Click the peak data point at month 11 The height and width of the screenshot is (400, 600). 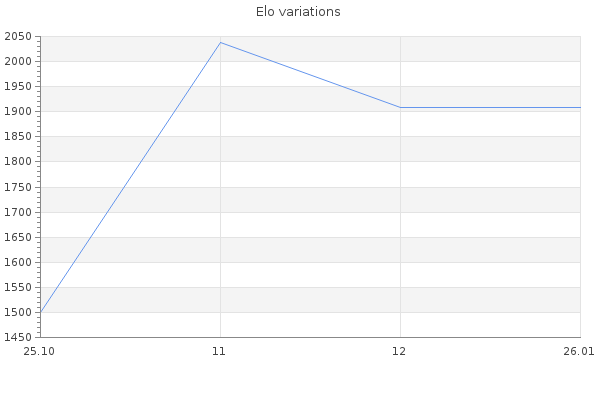[x=220, y=42]
